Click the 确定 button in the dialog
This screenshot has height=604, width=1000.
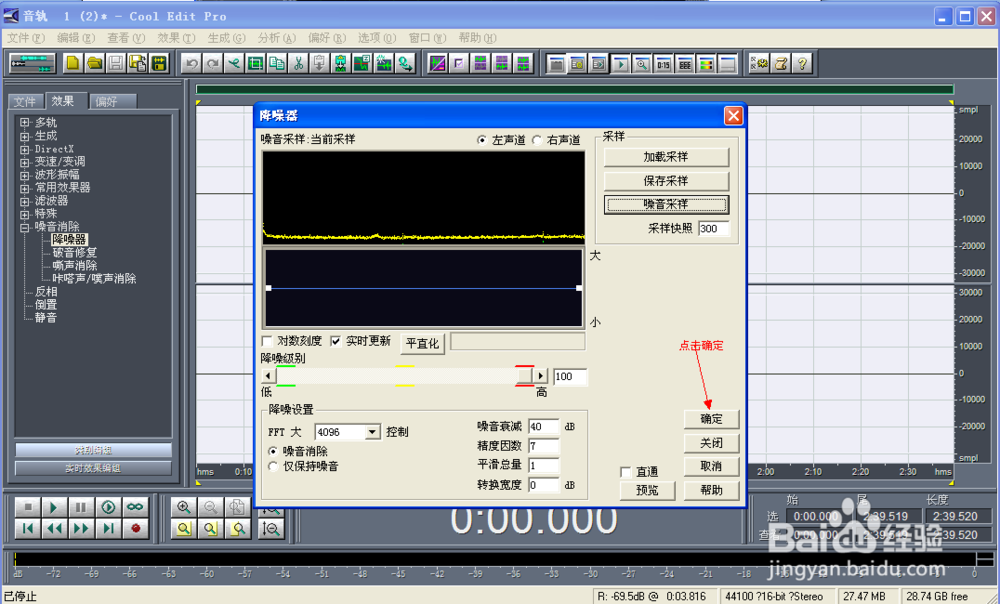click(711, 418)
